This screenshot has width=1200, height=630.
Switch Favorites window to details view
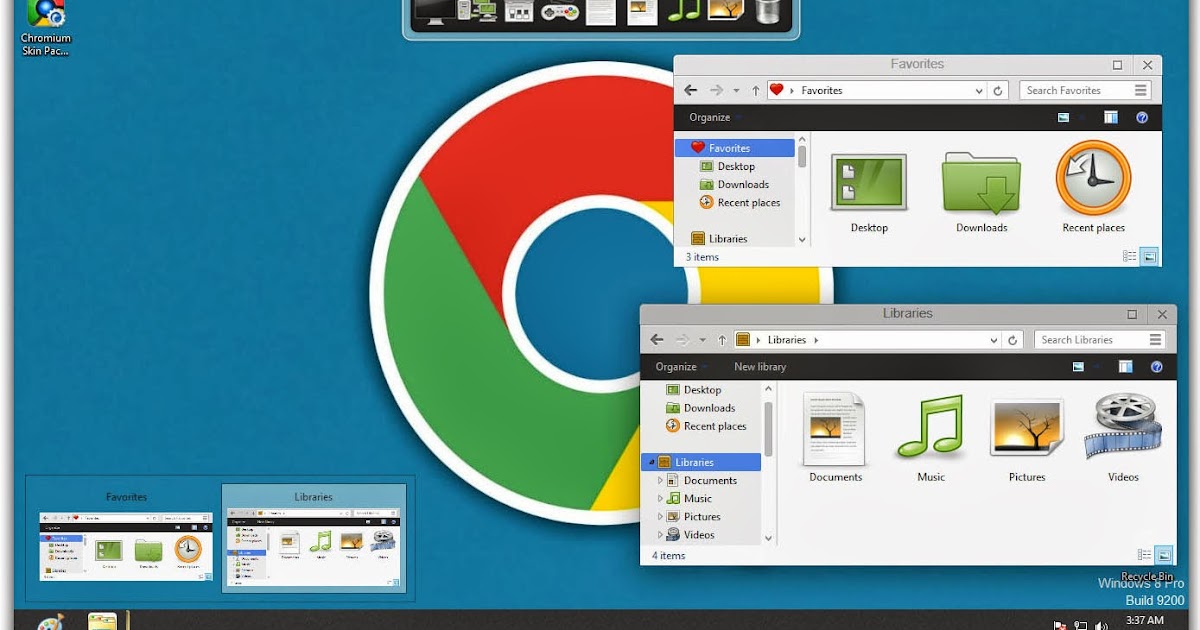pos(1130,256)
